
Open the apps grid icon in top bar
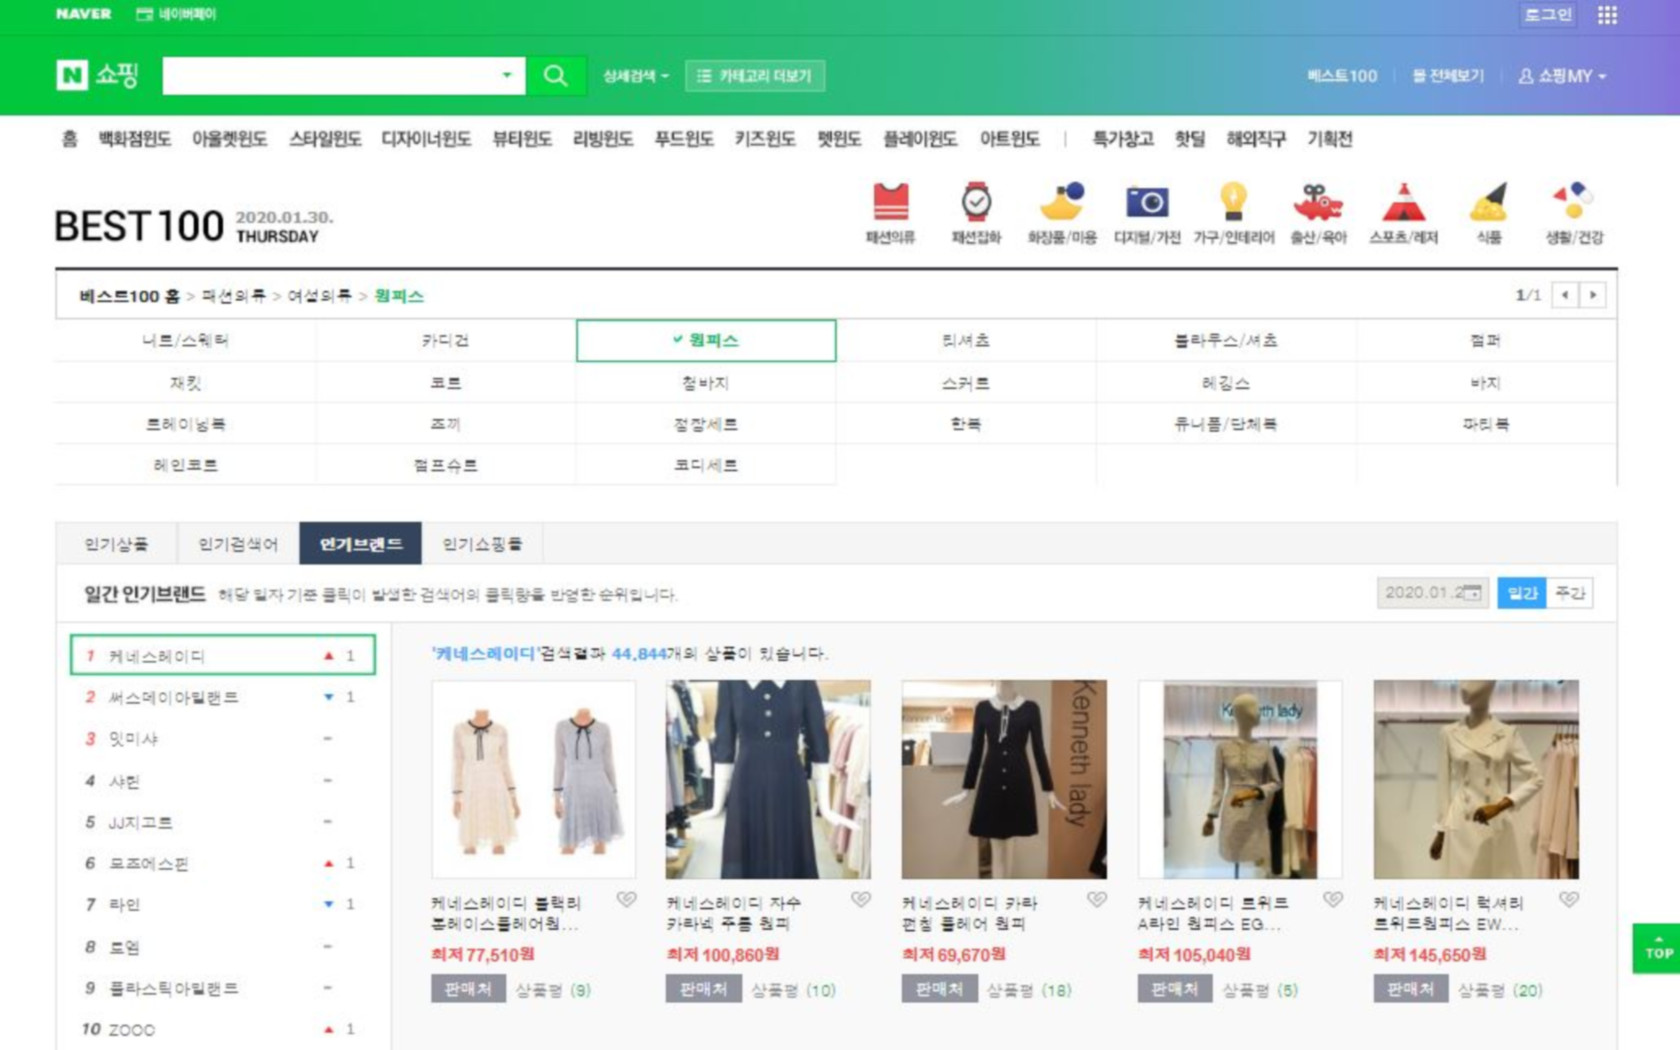coord(1607,15)
